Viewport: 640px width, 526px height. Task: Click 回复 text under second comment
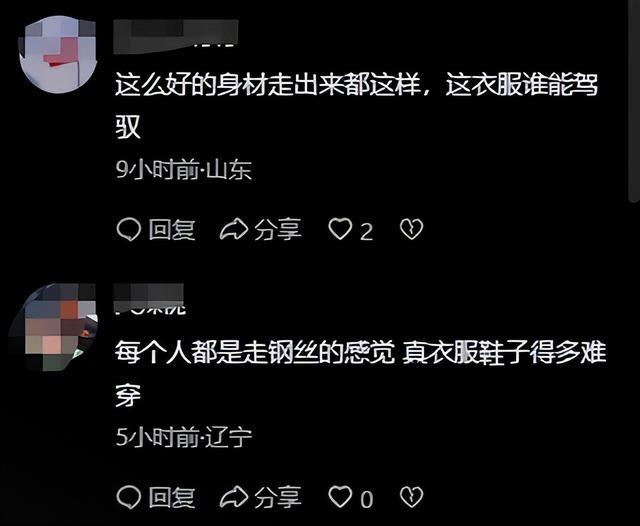pos(171,497)
